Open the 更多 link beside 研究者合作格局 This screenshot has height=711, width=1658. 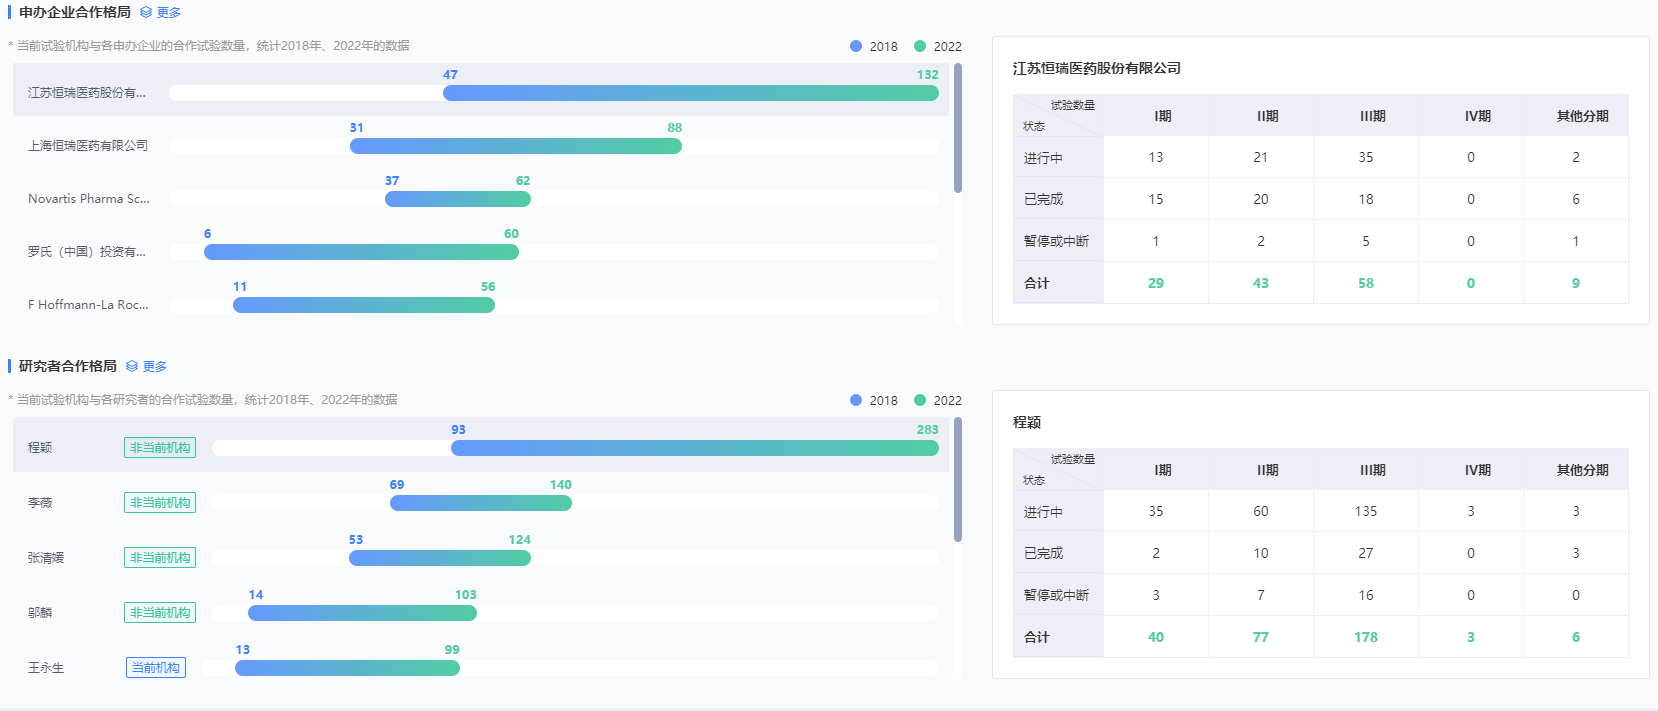click(155, 367)
